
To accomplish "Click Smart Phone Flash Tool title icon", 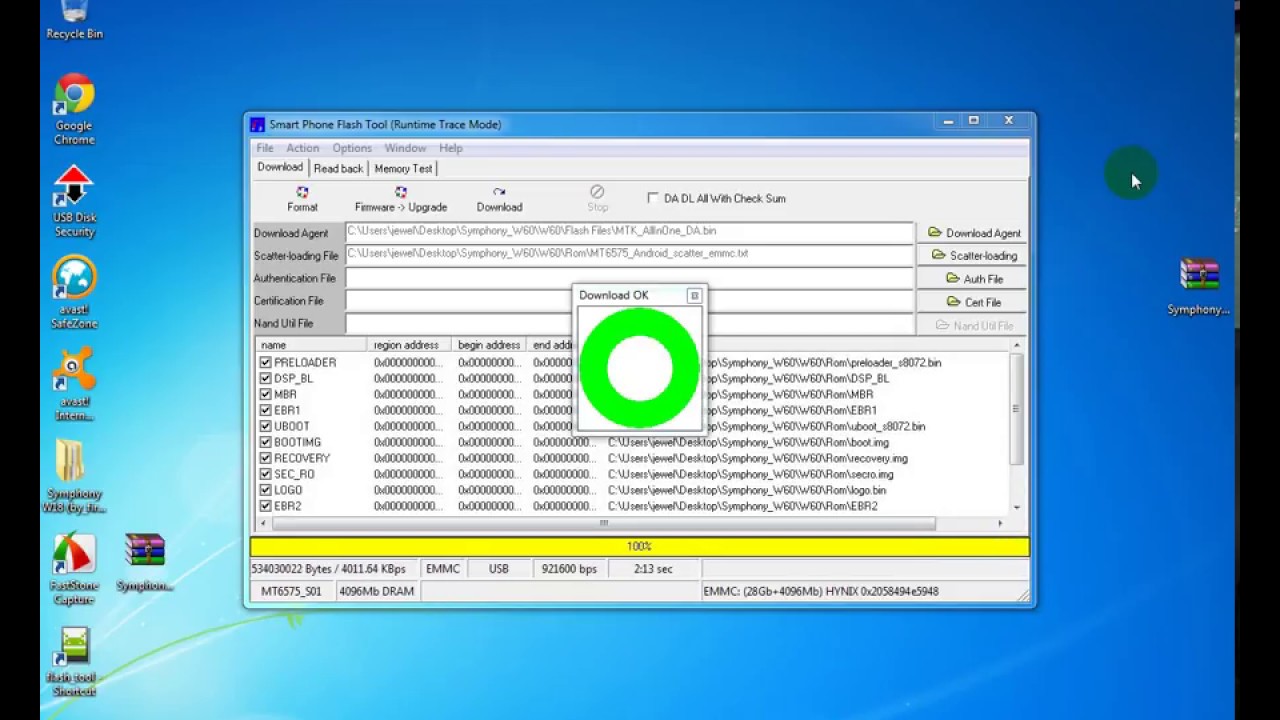I will coord(258,125).
